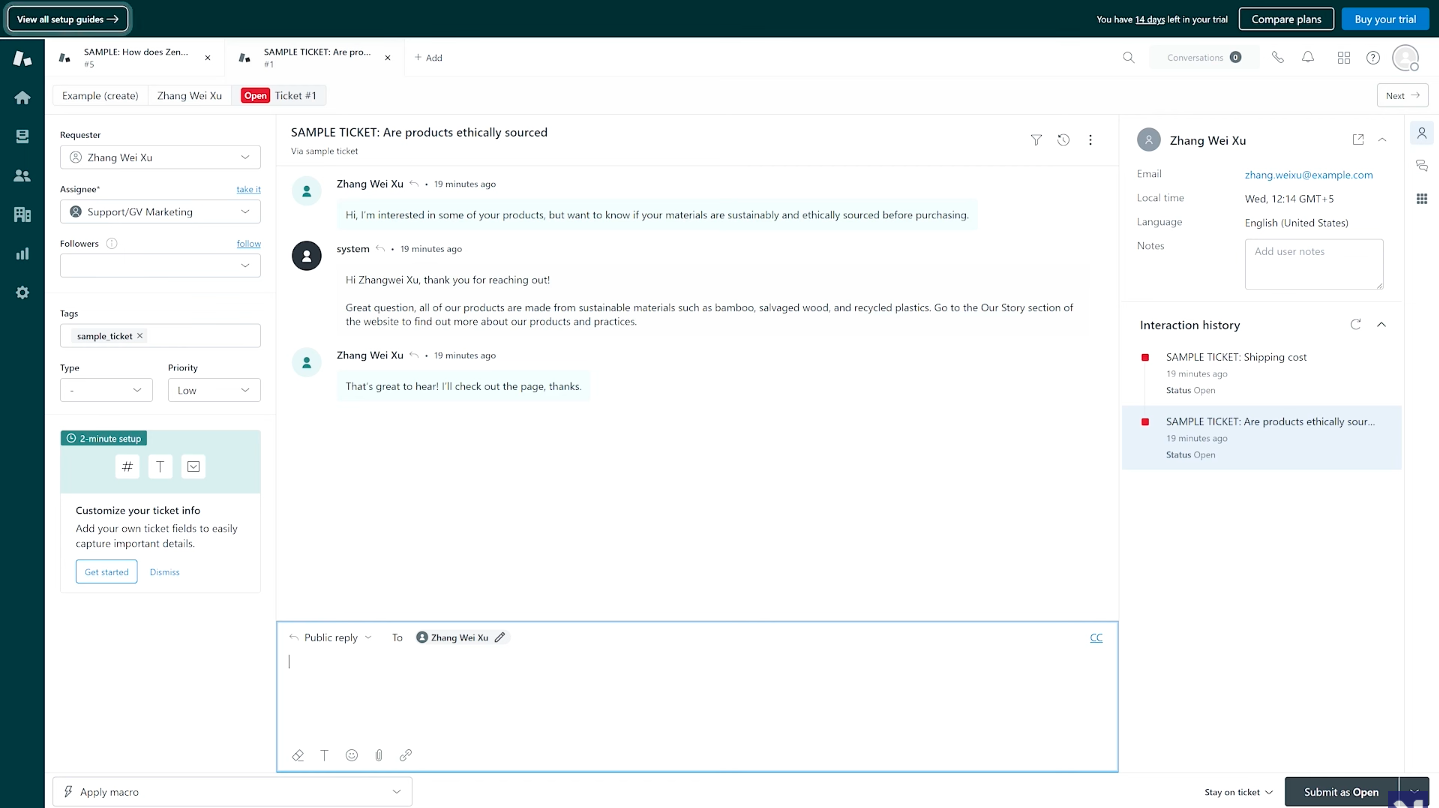
Task: Clear formatting with eraser icon
Action: [298, 756]
